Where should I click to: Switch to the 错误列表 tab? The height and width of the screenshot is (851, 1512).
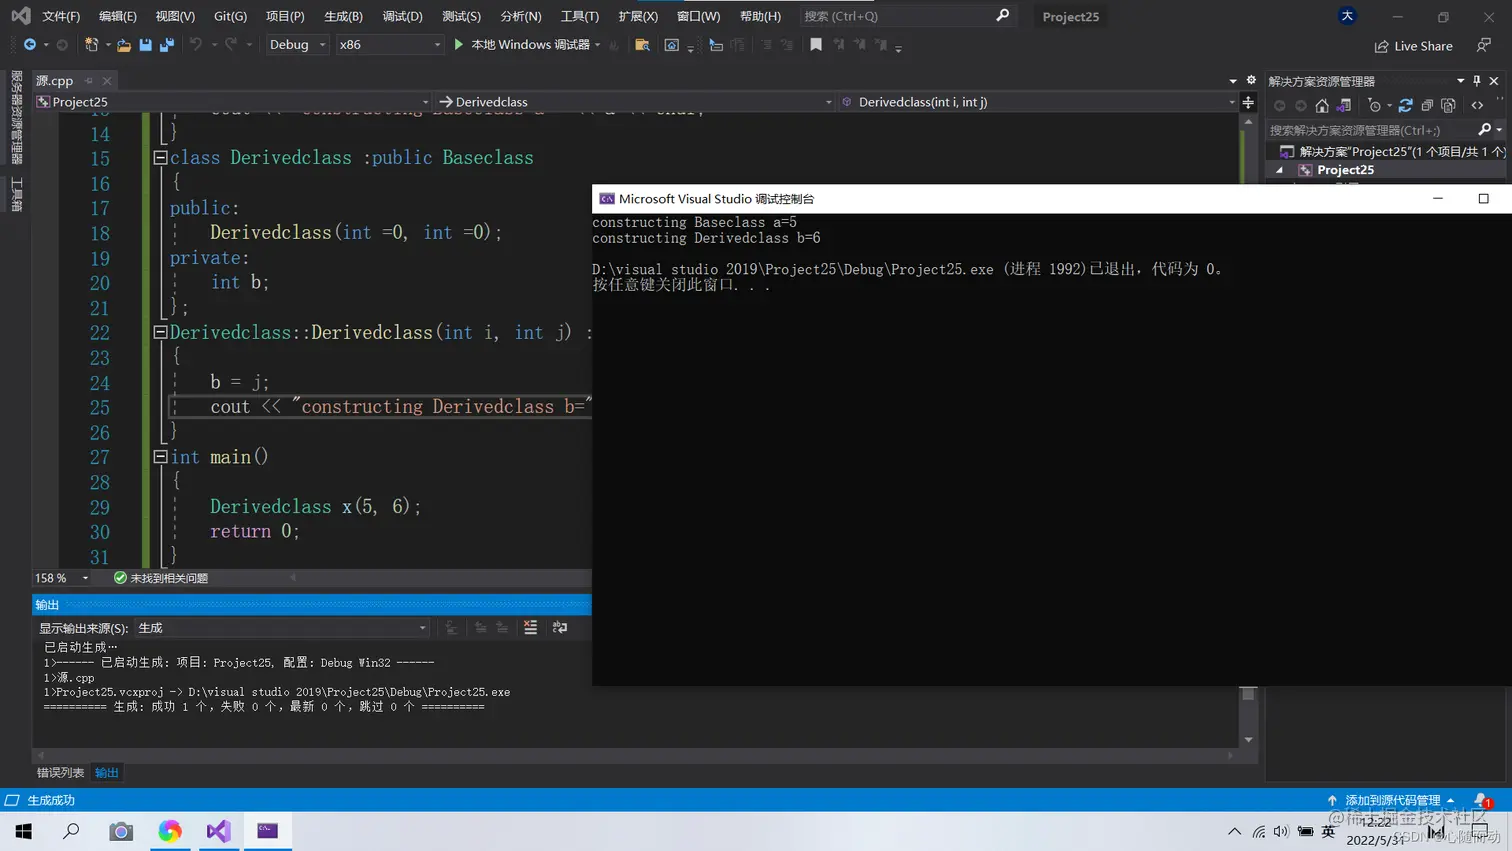60,773
